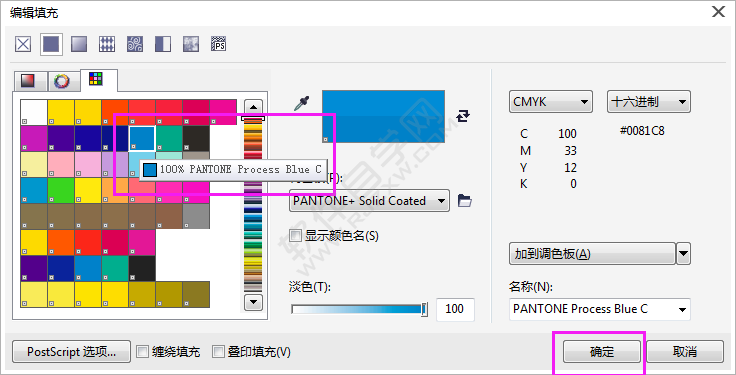
Task: Activate the eyedropper color picker
Action: click(x=301, y=104)
